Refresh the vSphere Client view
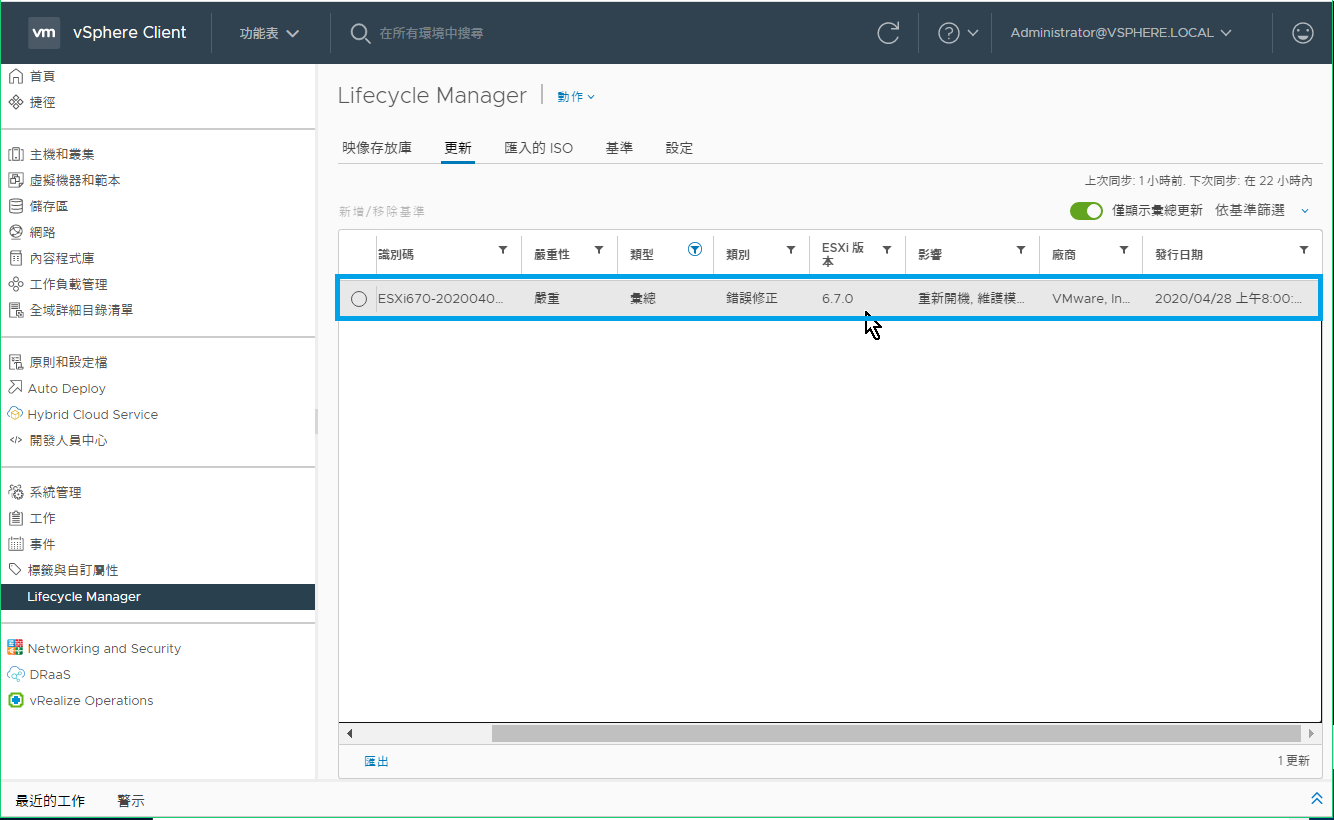 click(x=888, y=33)
